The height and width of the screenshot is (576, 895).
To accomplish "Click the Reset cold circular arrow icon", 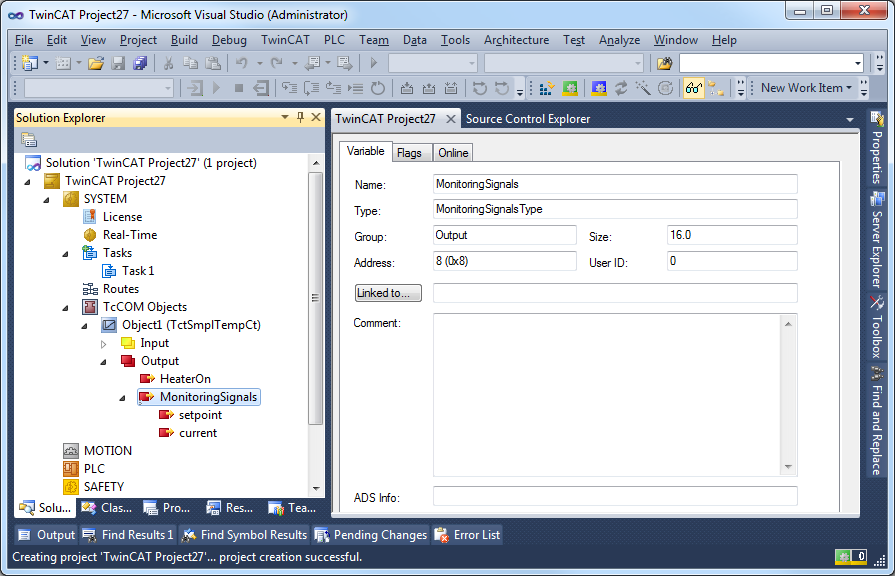I will pos(378,88).
